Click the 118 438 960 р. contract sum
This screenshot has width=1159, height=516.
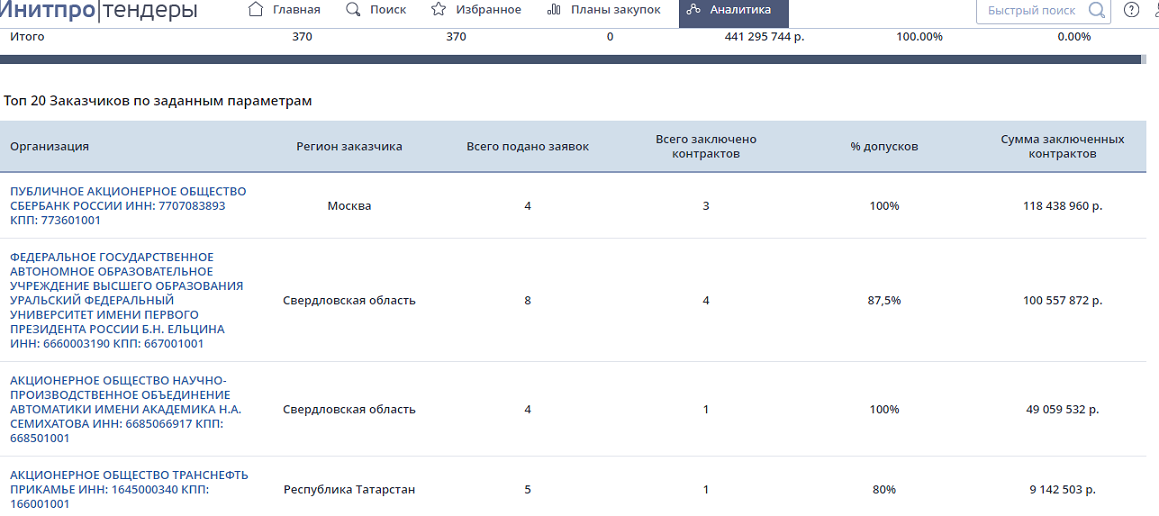pos(1063,206)
